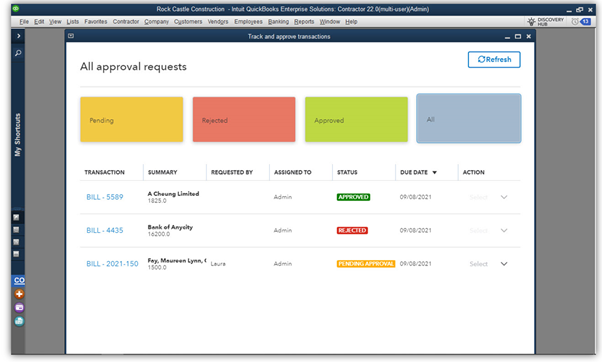Click the purple card icon in left bar
Screen dimensions: 602x362
click(19, 307)
